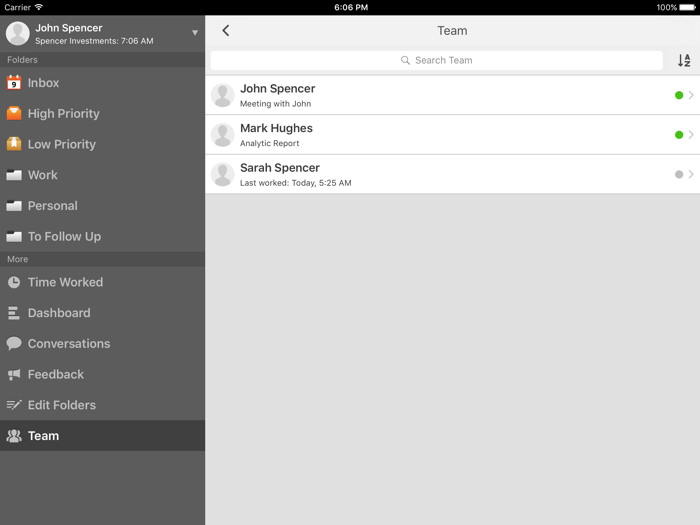Image resolution: width=700 pixels, height=525 pixels.
Task: Tap Sarah Spencer's gray status dot
Action: 679,175
